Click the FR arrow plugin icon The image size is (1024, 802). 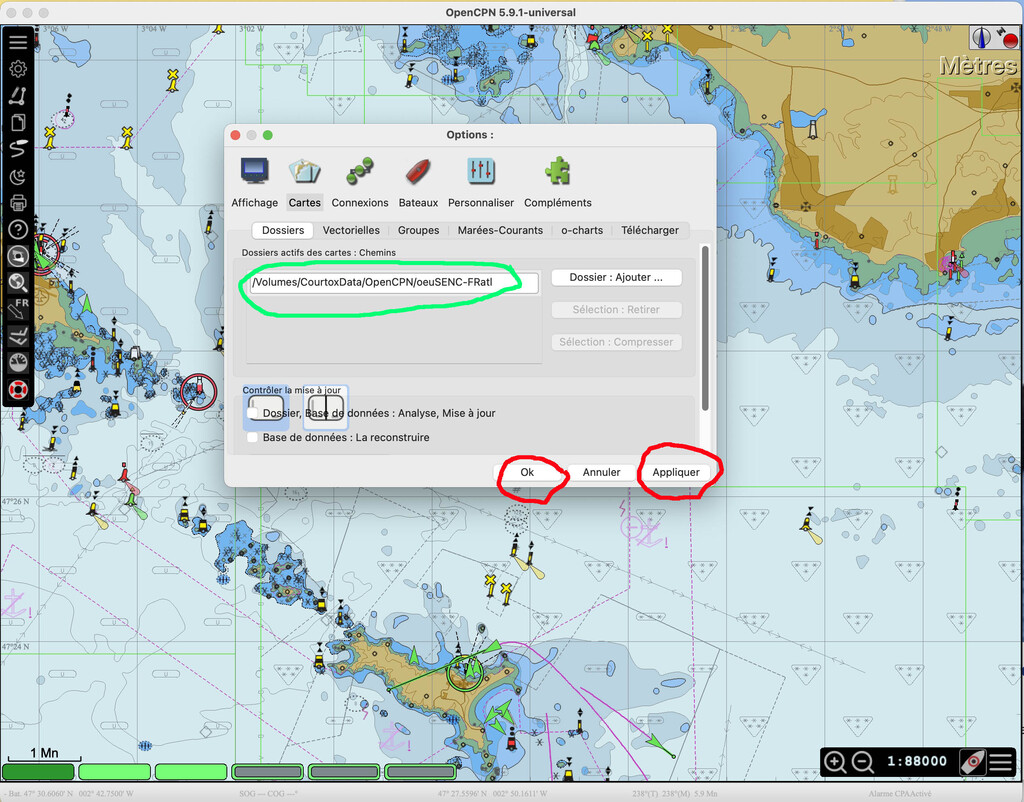(18, 310)
